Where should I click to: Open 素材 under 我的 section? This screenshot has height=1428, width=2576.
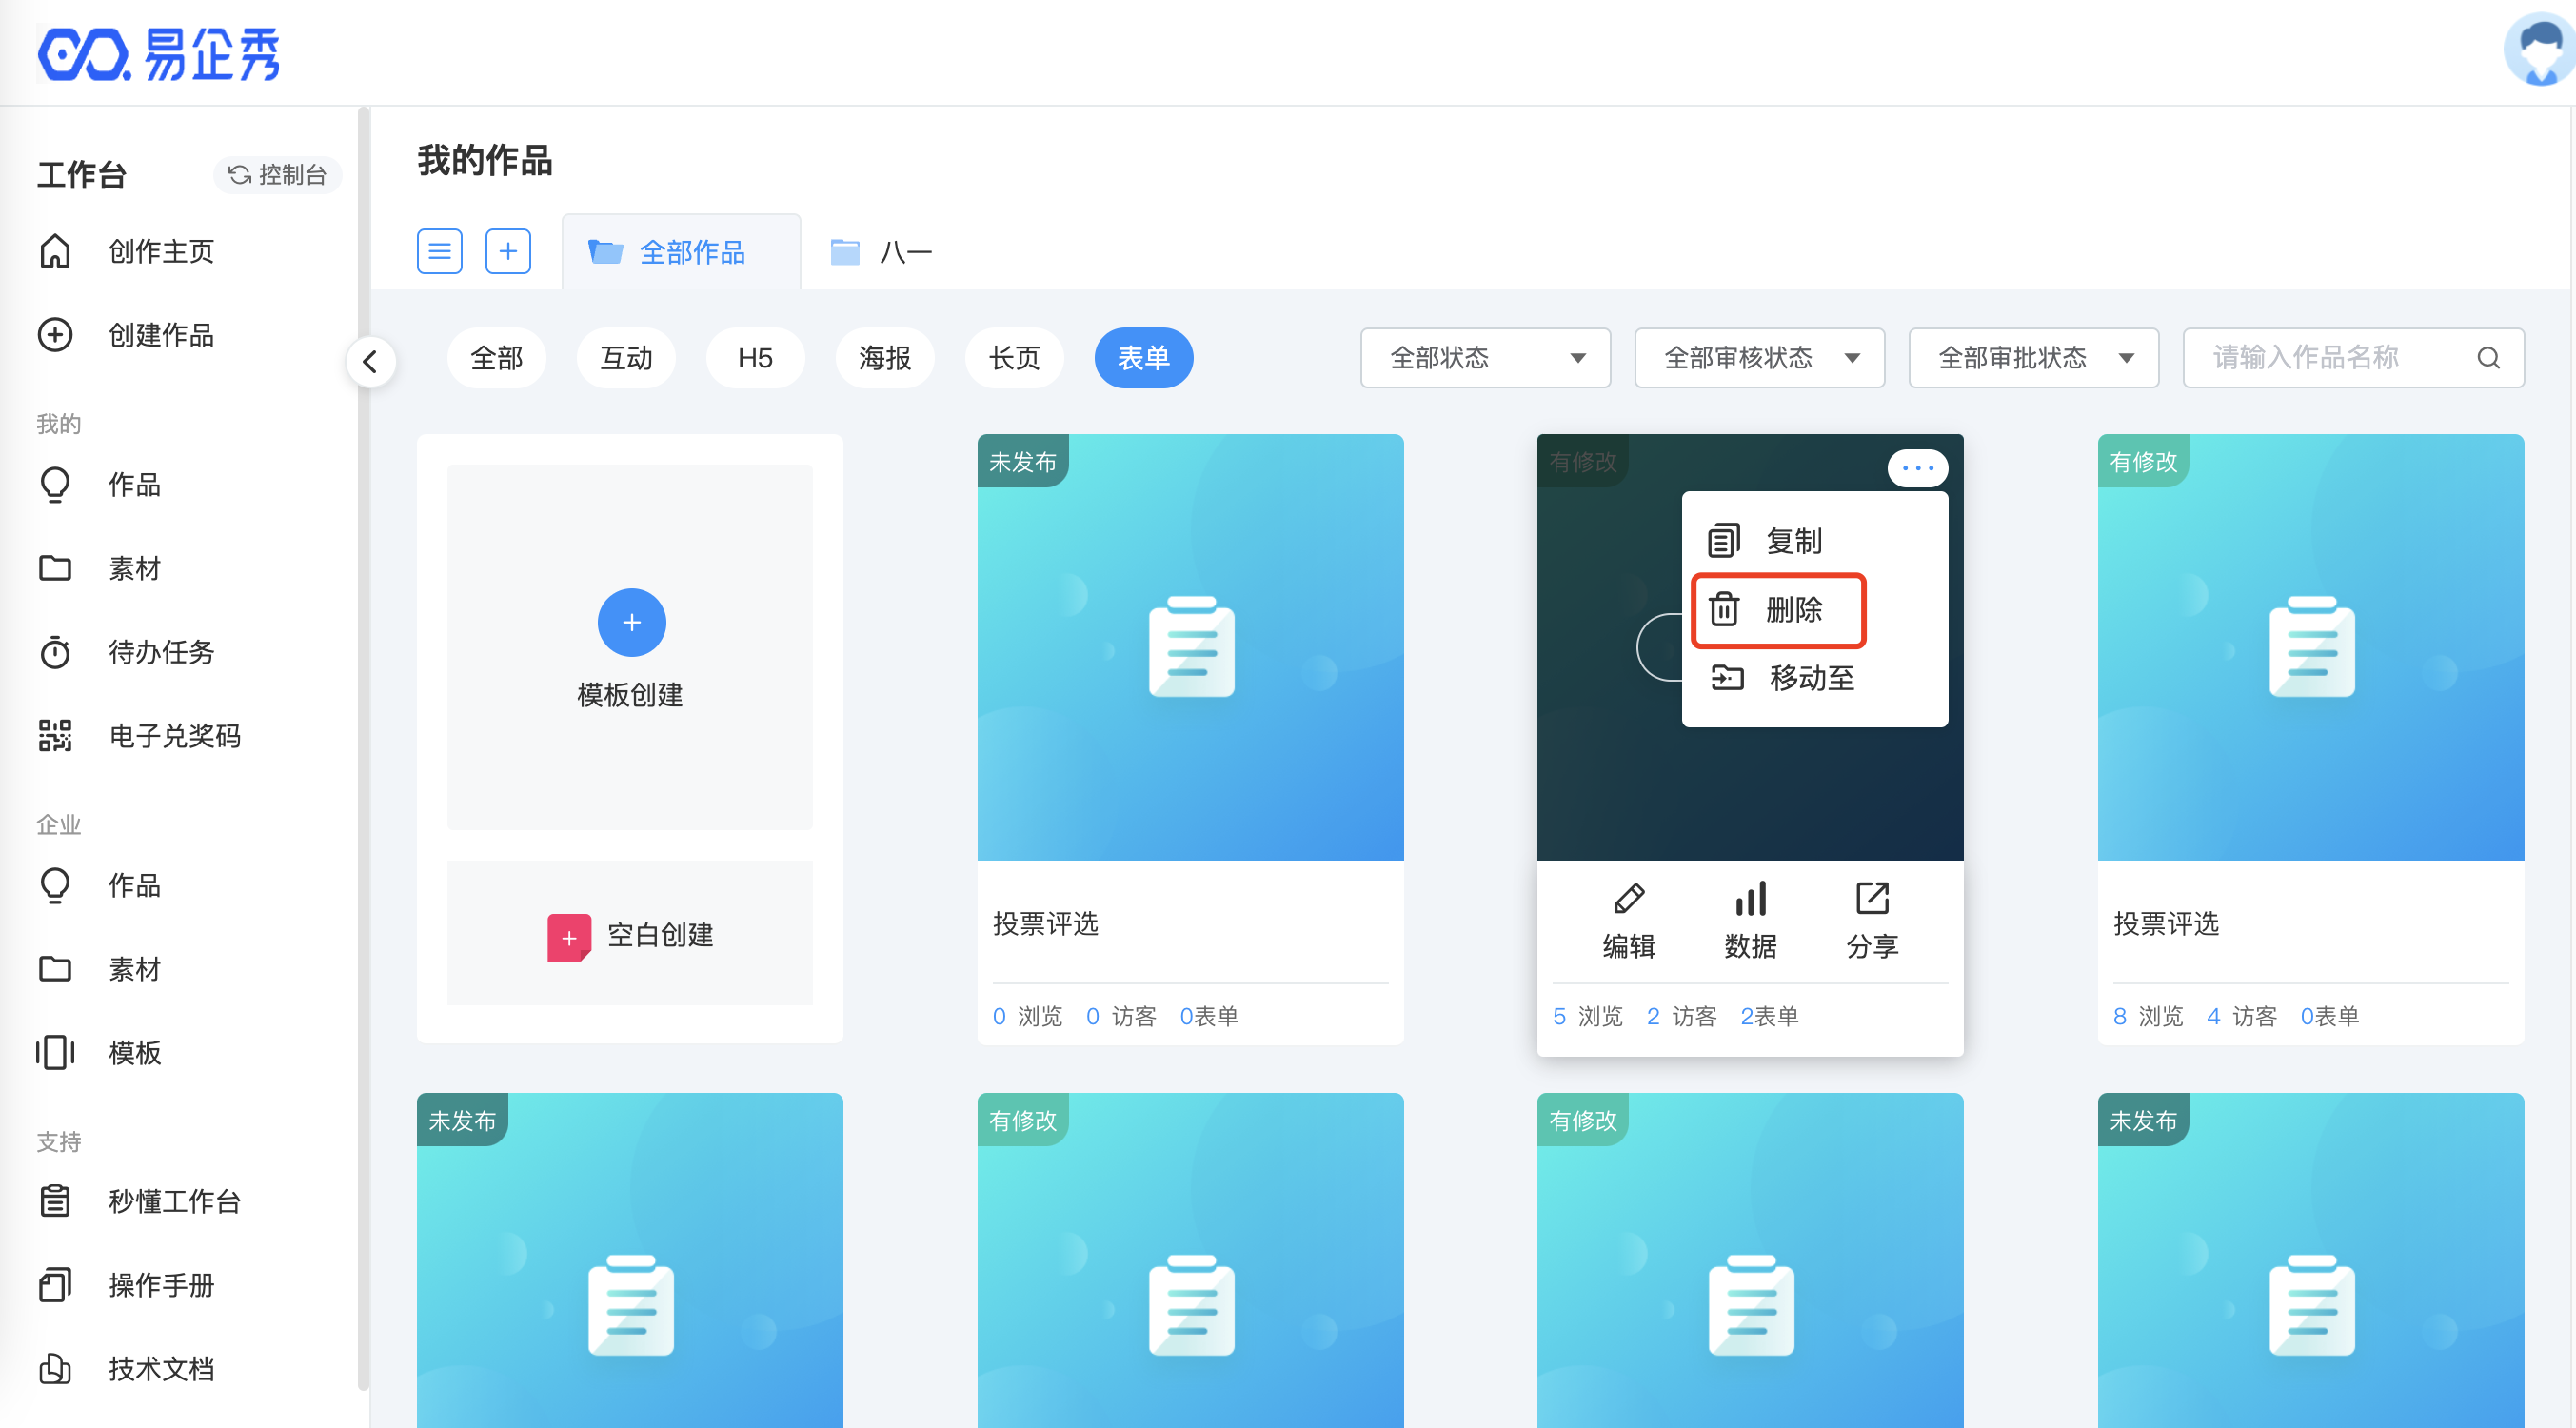(134, 568)
